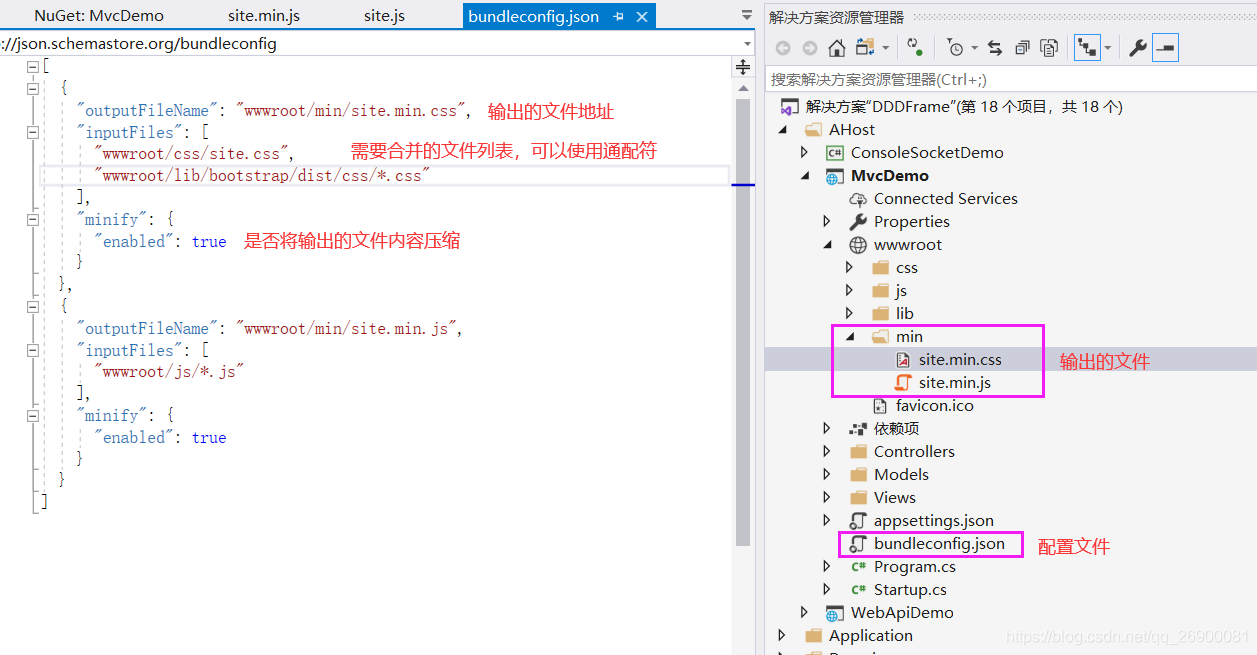Image resolution: width=1257 pixels, height=655 pixels.
Task: Toggle the pin on bundleconfig.json tab
Action: 617,16
